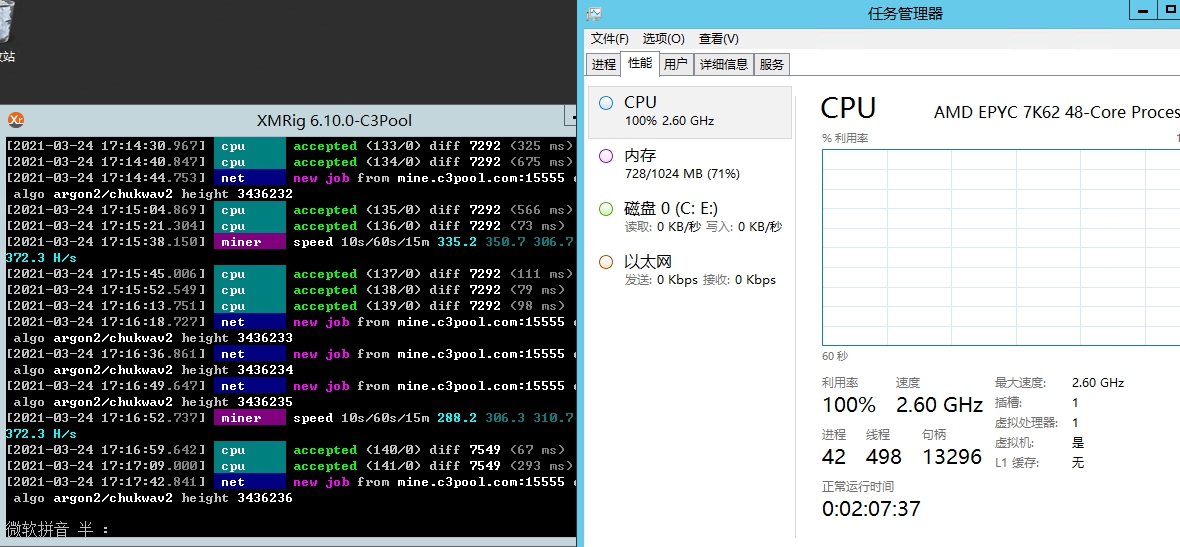
Task: Switch to the 用户 tab
Action: point(676,65)
